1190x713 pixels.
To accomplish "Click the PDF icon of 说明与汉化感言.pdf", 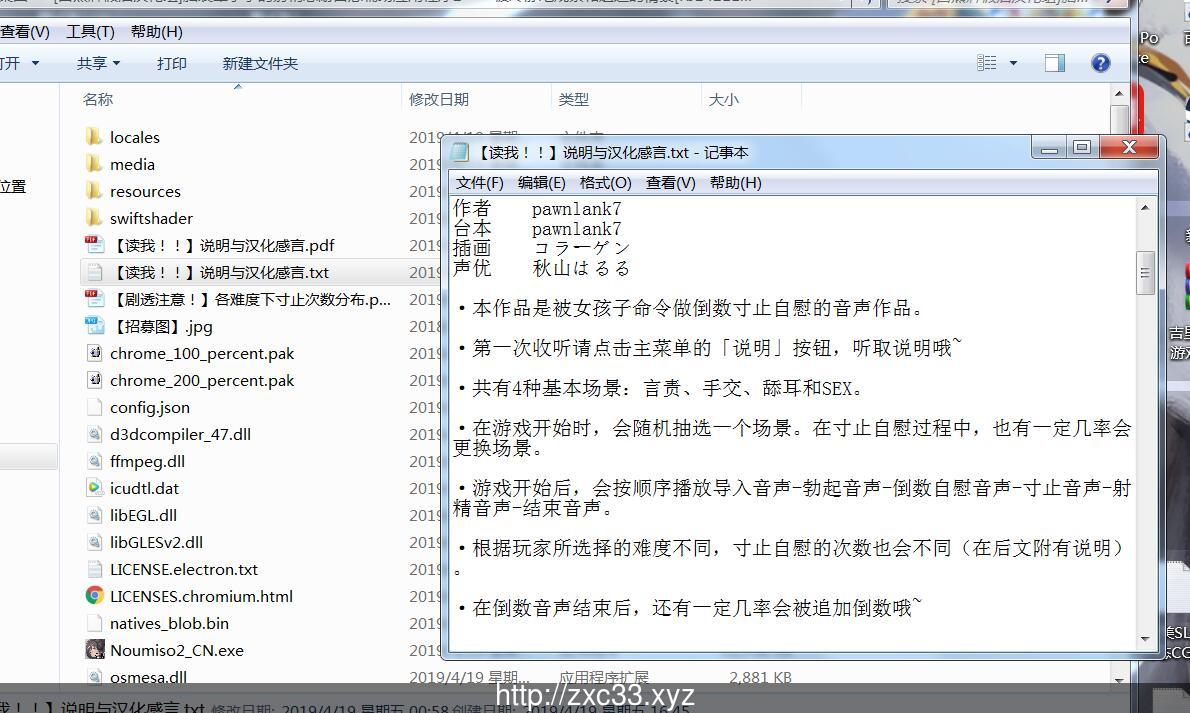I will [94, 244].
